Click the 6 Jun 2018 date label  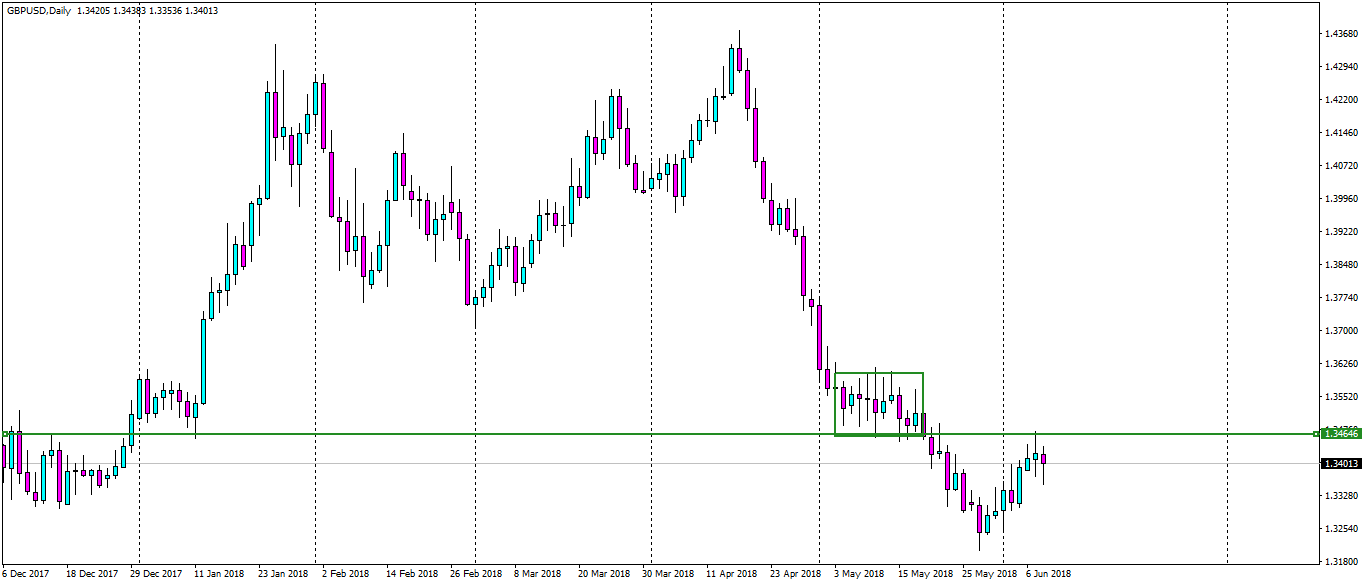click(1049, 574)
